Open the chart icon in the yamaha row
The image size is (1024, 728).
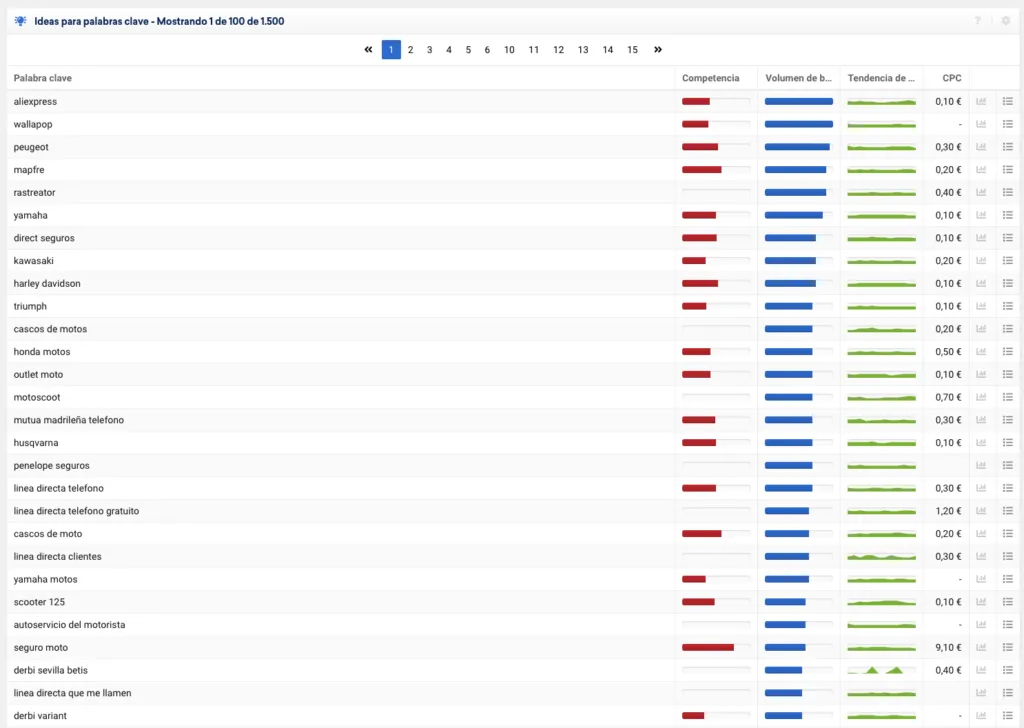click(x=981, y=215)
